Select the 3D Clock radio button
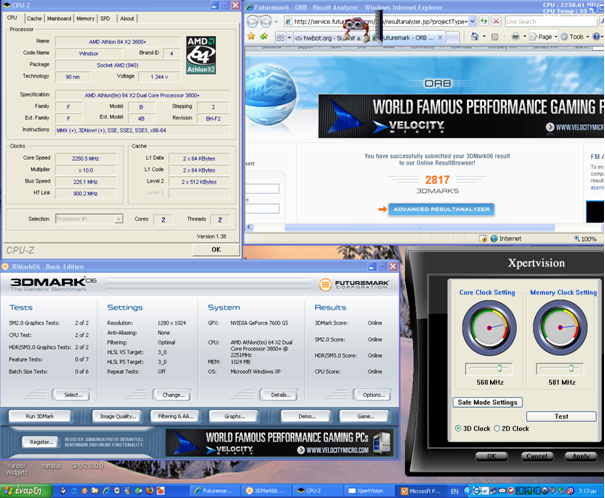Viewport: 605px width, 498px height. pyautogui.click(x=458, y=429)
